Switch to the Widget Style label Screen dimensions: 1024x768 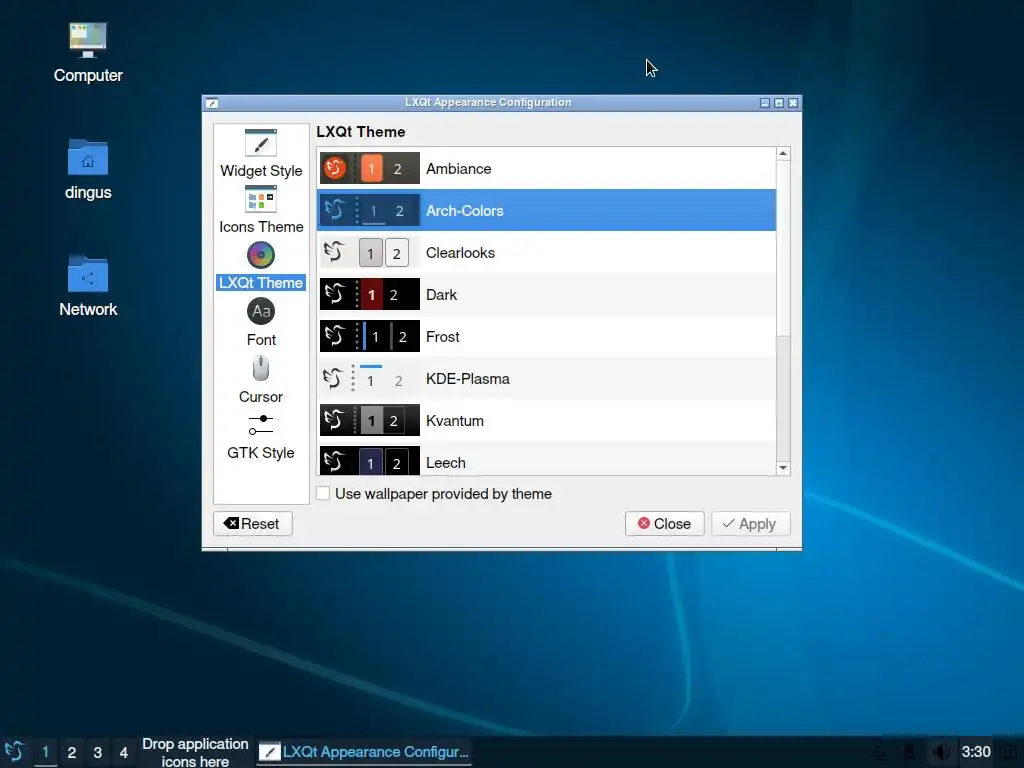261,170
